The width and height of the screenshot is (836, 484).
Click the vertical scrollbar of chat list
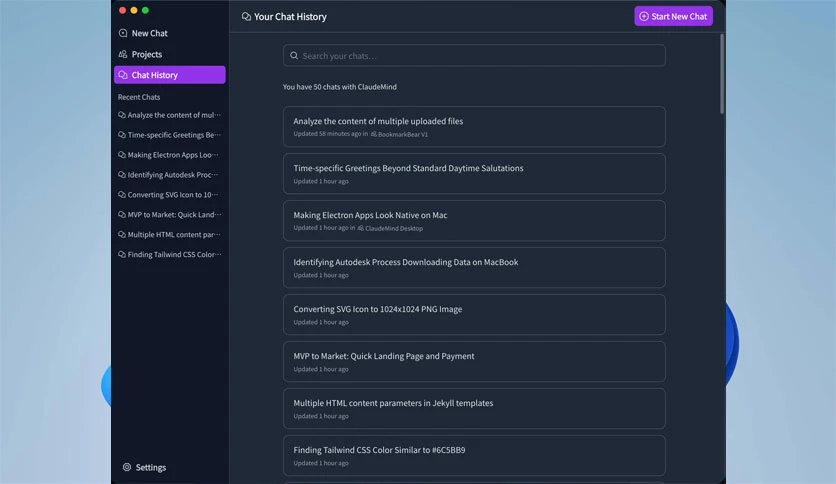tap(722, 74)
